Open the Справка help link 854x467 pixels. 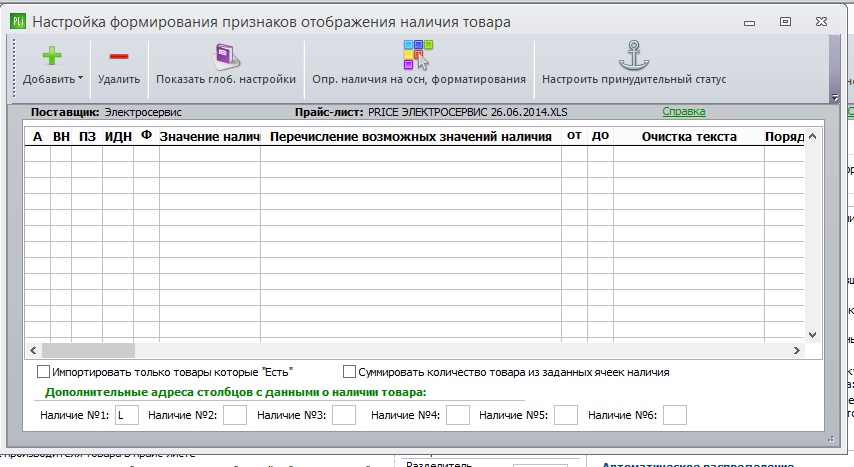684,111
